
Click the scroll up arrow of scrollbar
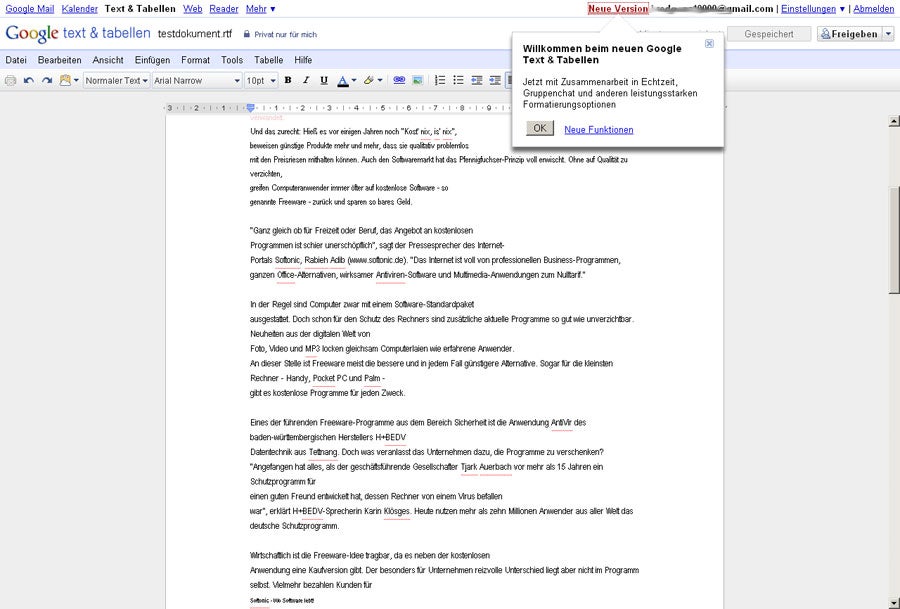[894, 121]
